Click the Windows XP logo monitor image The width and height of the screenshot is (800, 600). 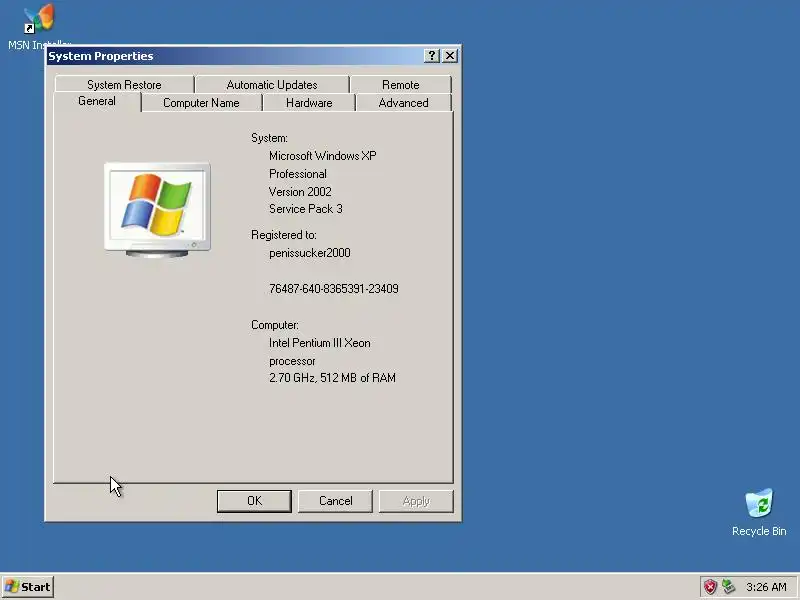click(x=157, y=210)
